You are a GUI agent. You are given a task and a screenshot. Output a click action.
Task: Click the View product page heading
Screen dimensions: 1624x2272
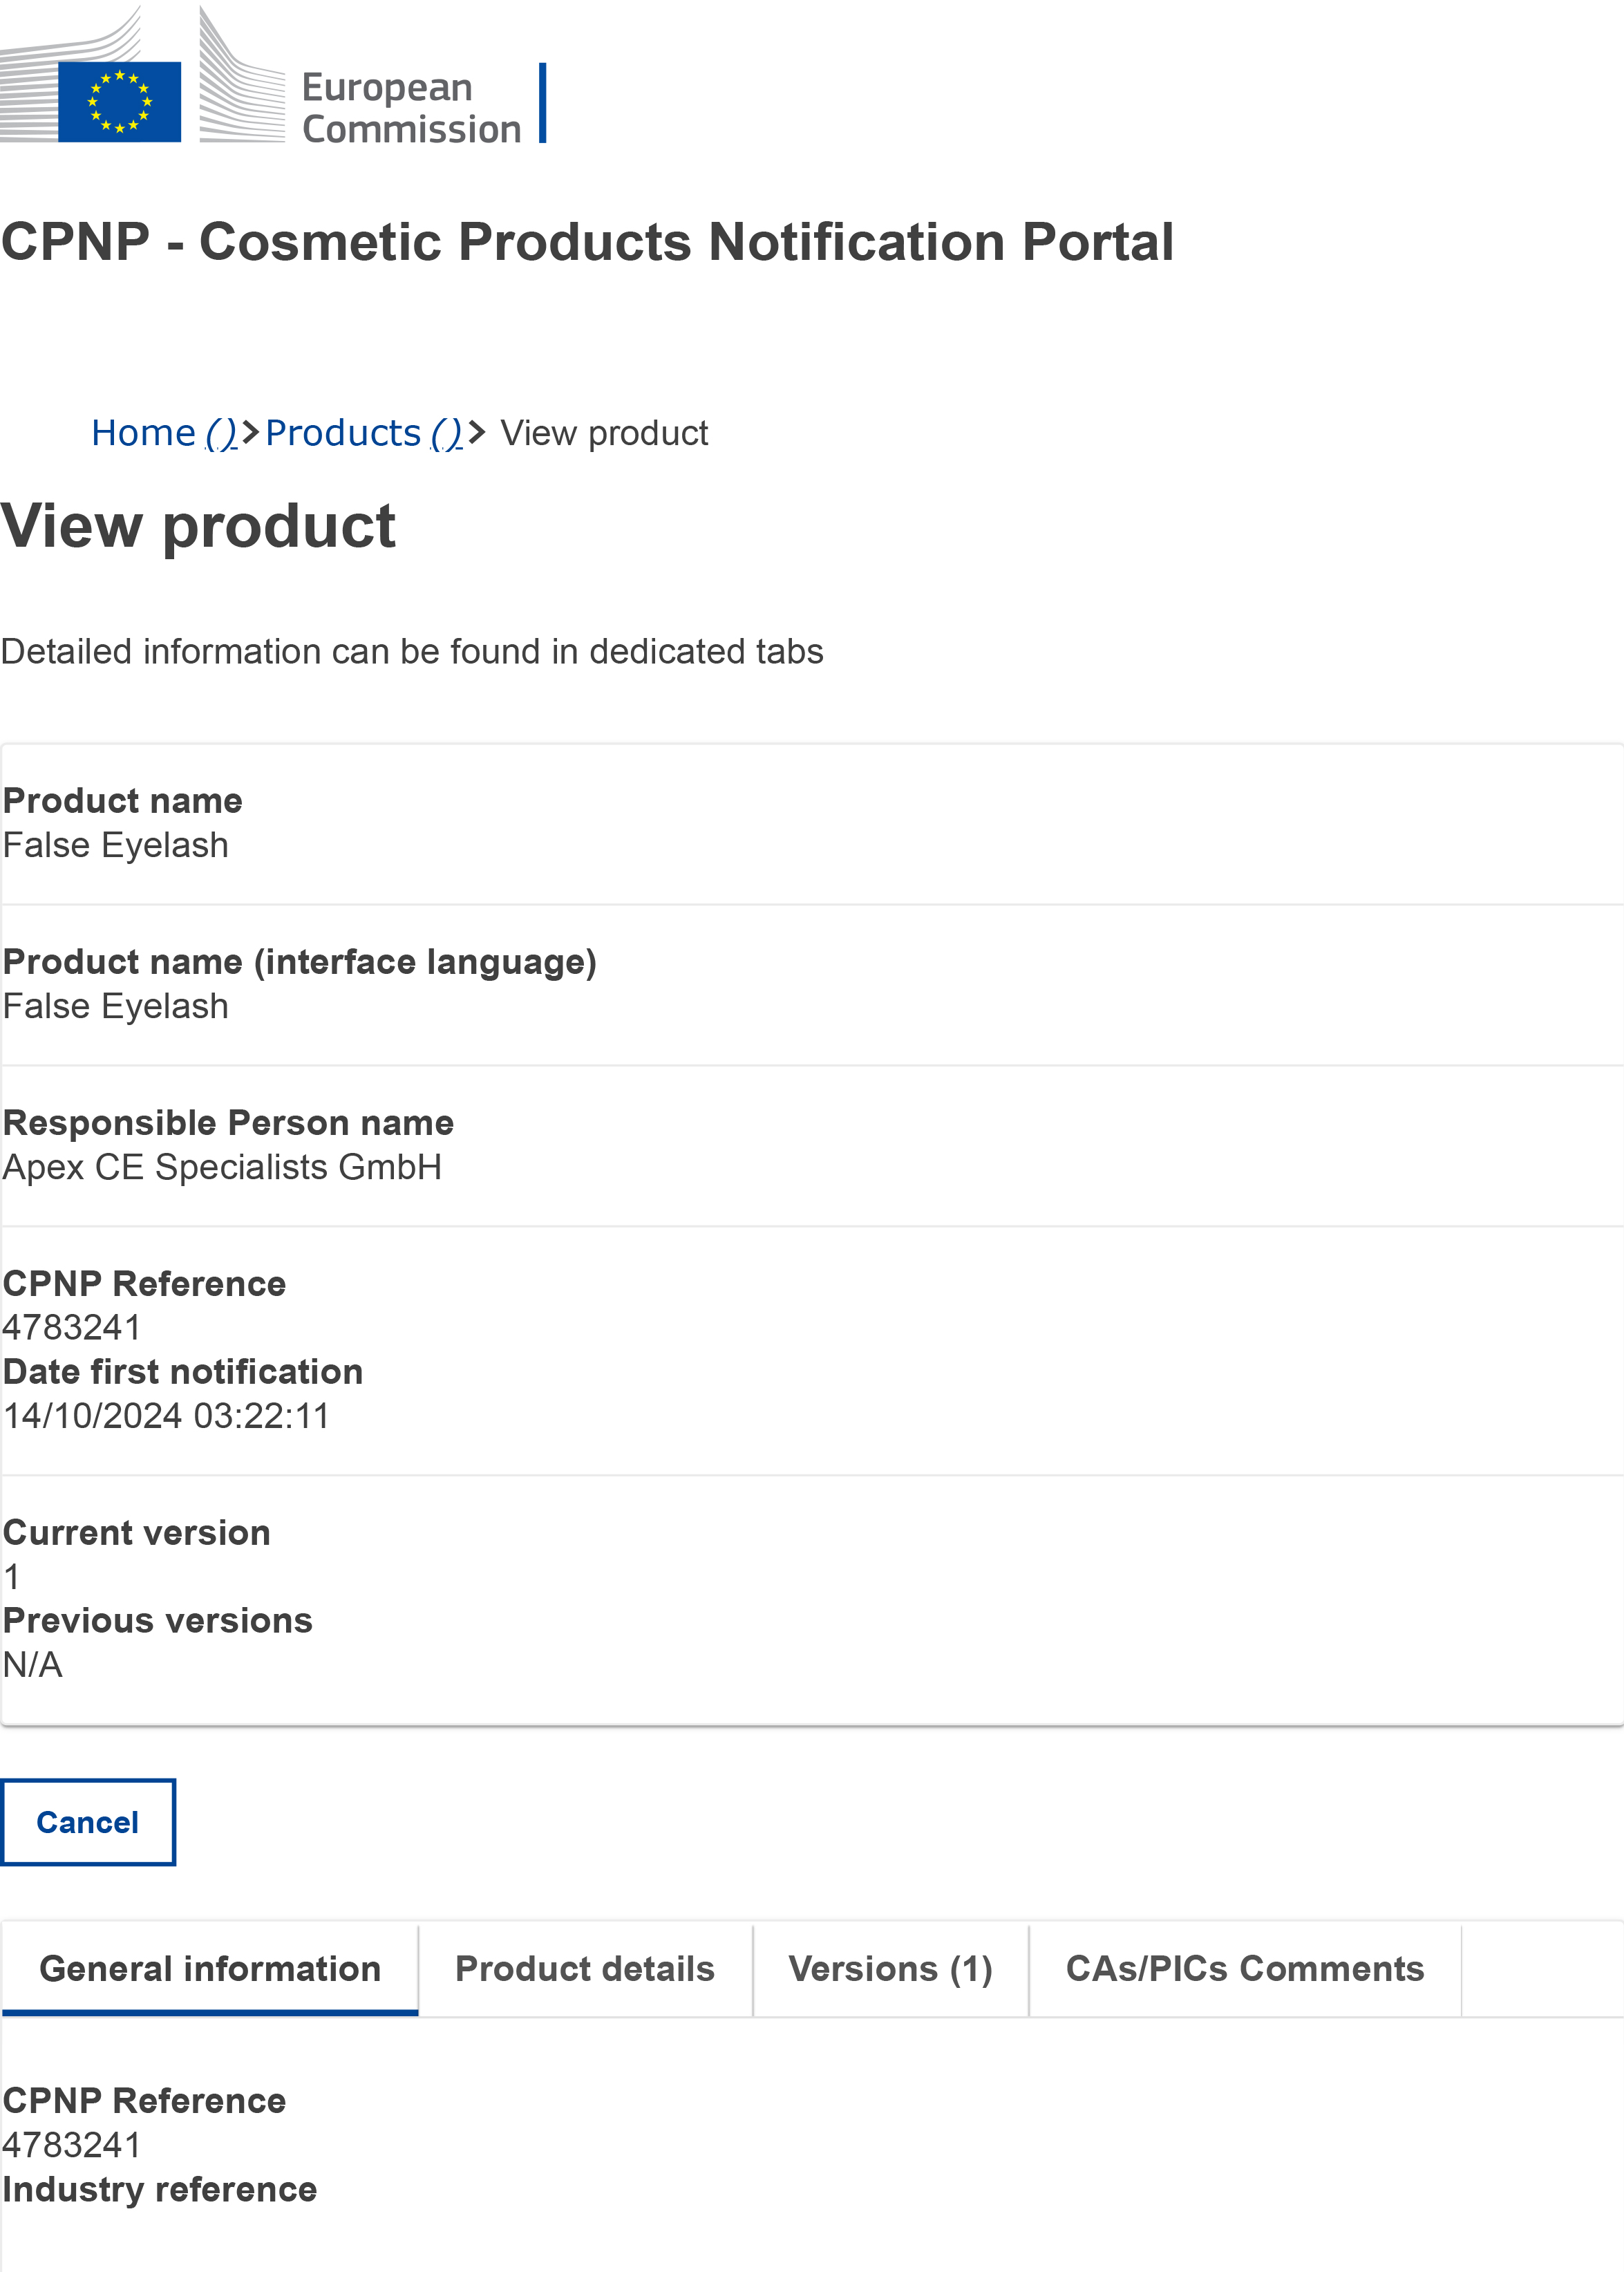coord(198,526)
